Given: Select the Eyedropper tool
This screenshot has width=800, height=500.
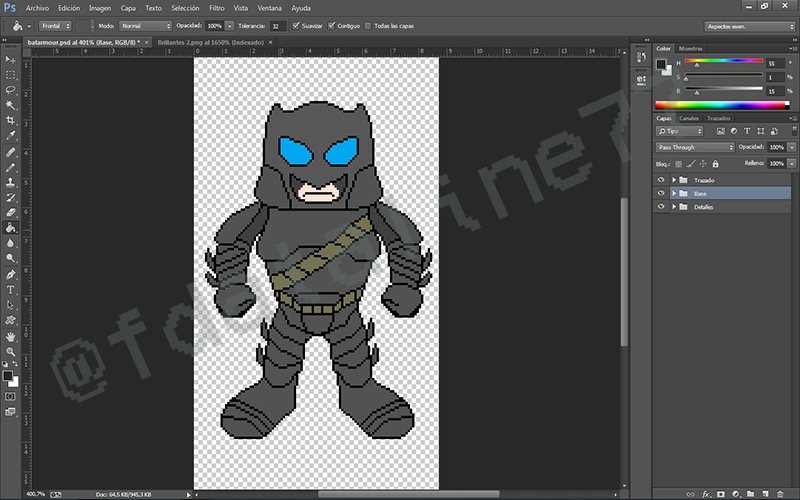Looking at the screenshot, I should click(x=10, y=136).
